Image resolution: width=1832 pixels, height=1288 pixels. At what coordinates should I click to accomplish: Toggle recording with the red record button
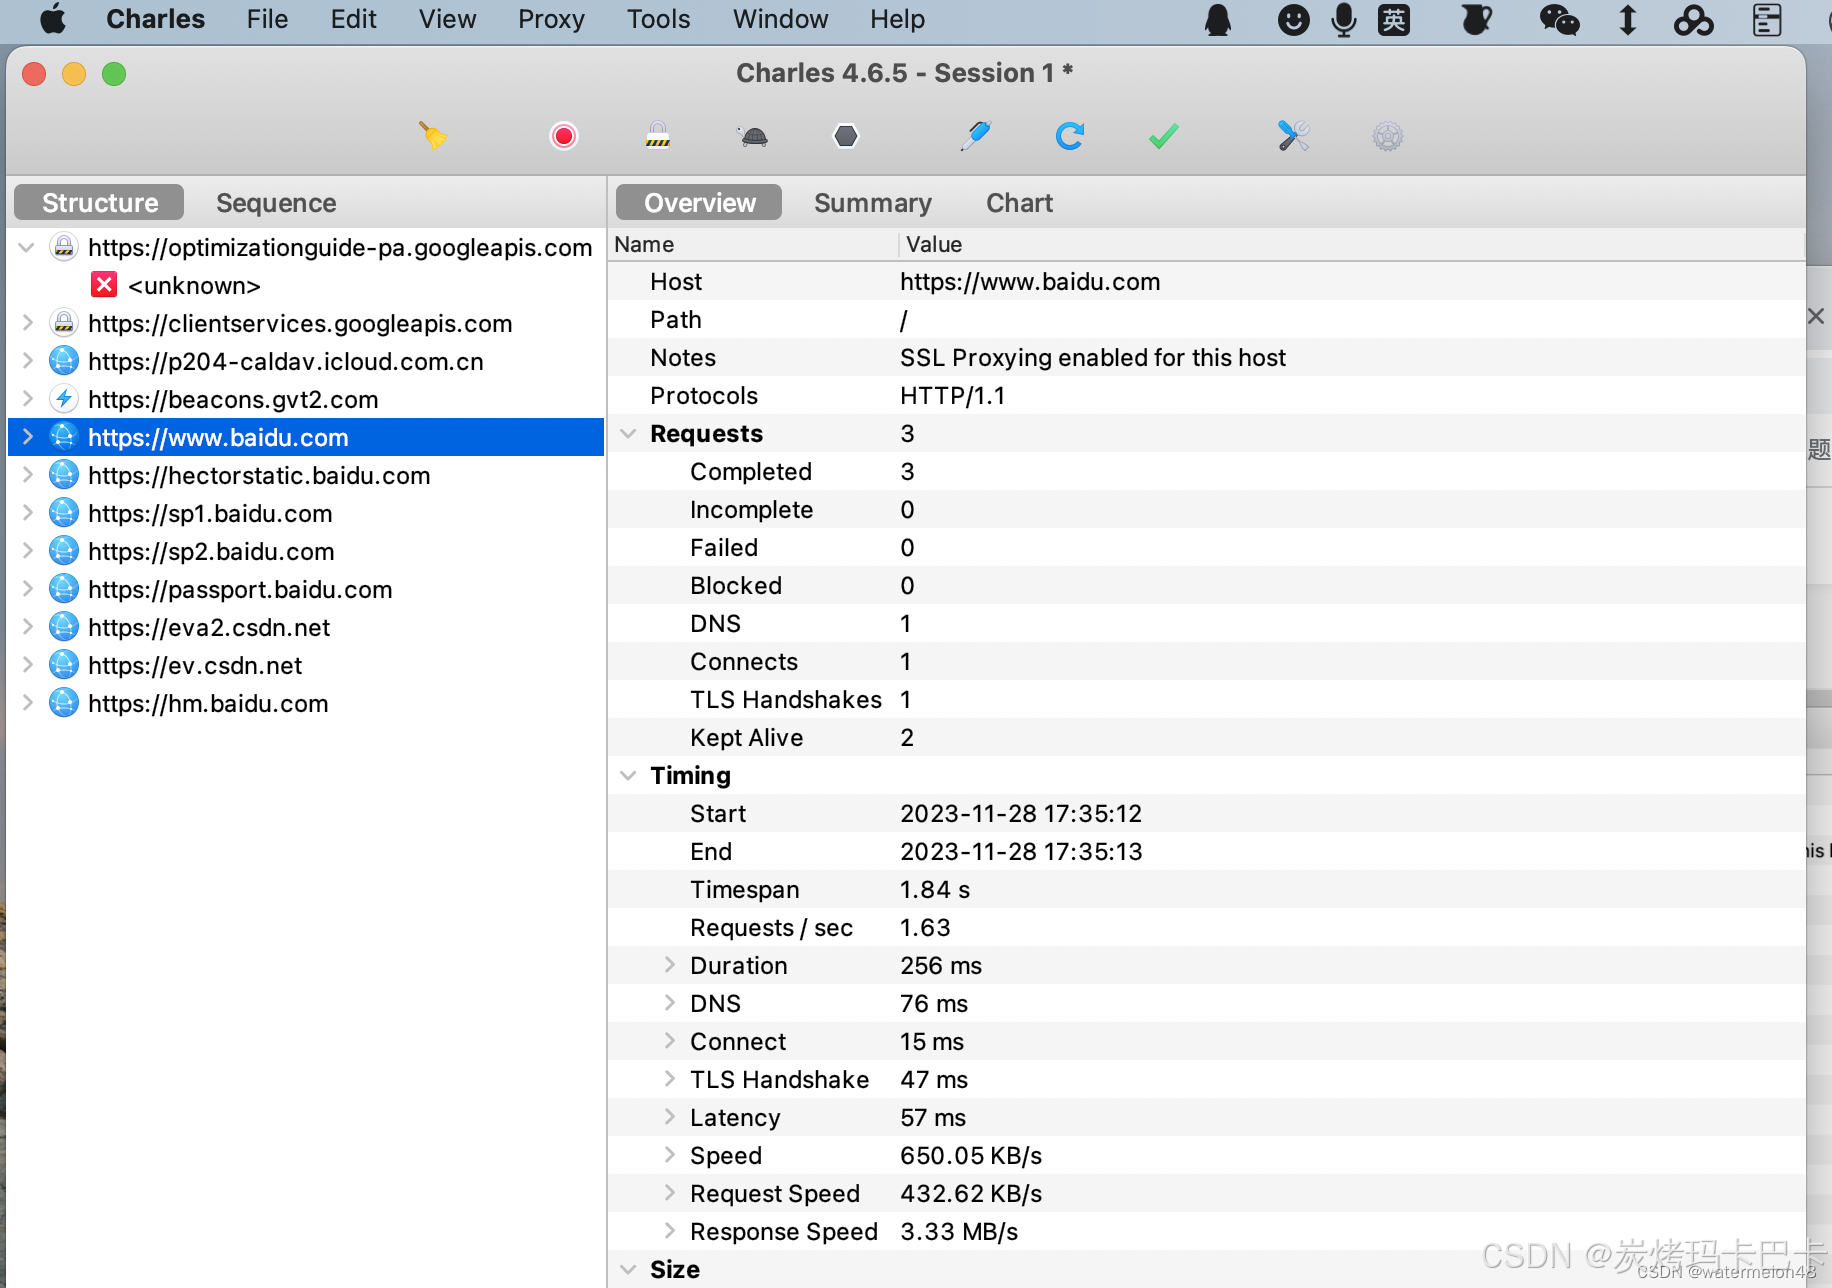(x=564, y=136)
